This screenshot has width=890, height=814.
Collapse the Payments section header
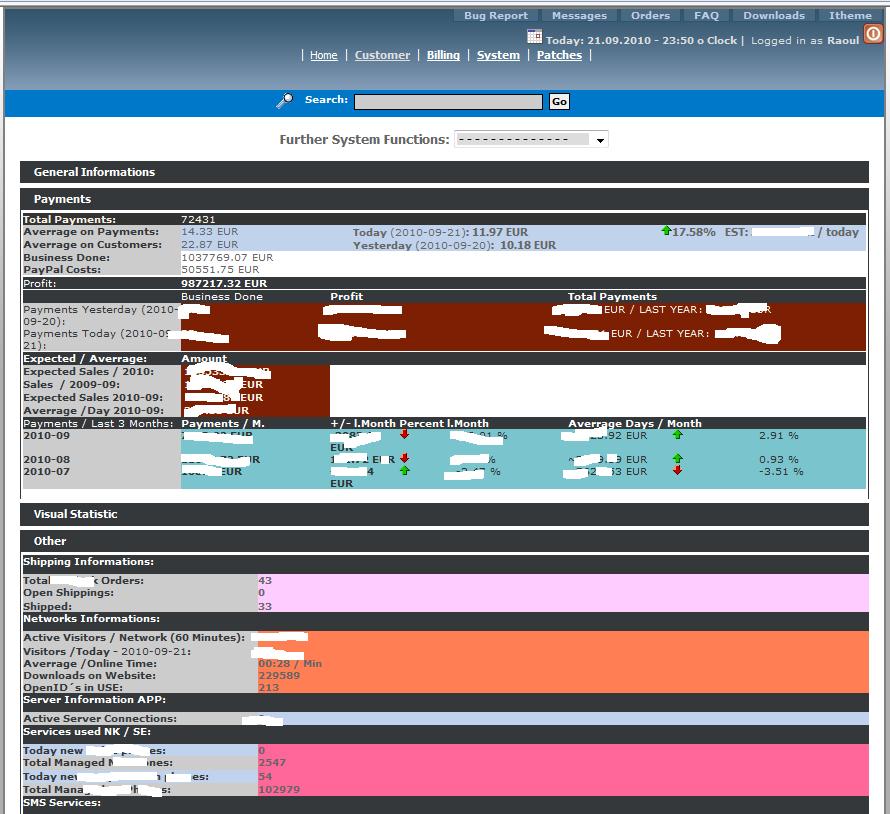(x=62, y=199)
